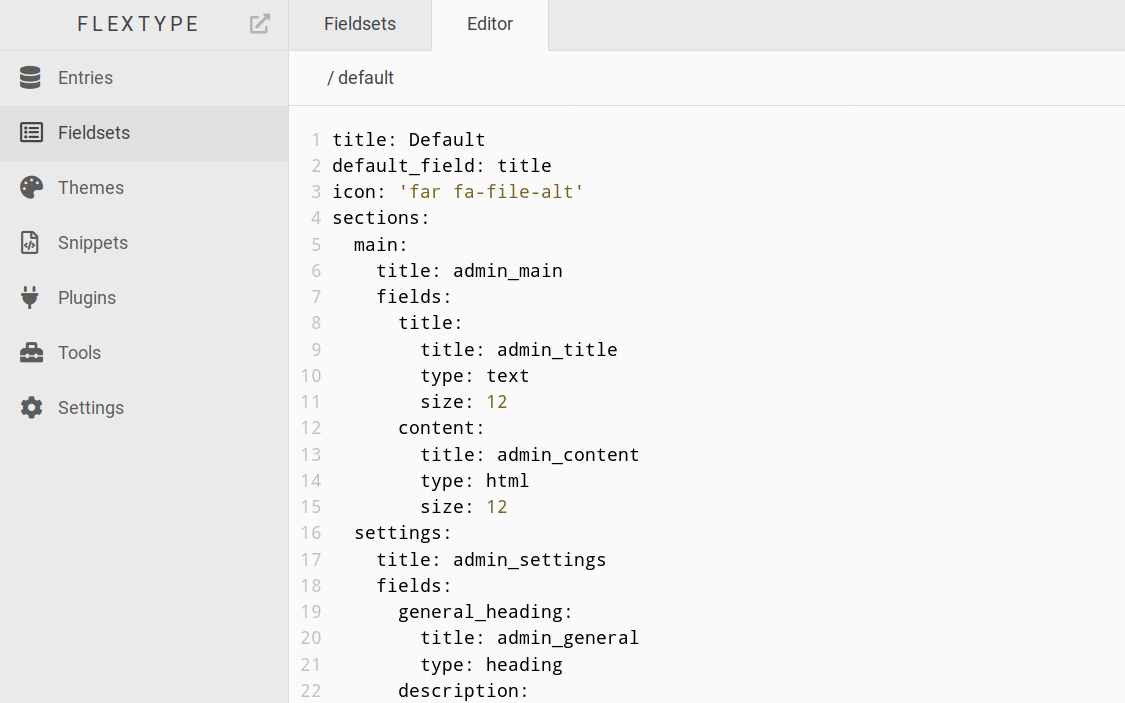Click 'title: admin_general' line

529,638
